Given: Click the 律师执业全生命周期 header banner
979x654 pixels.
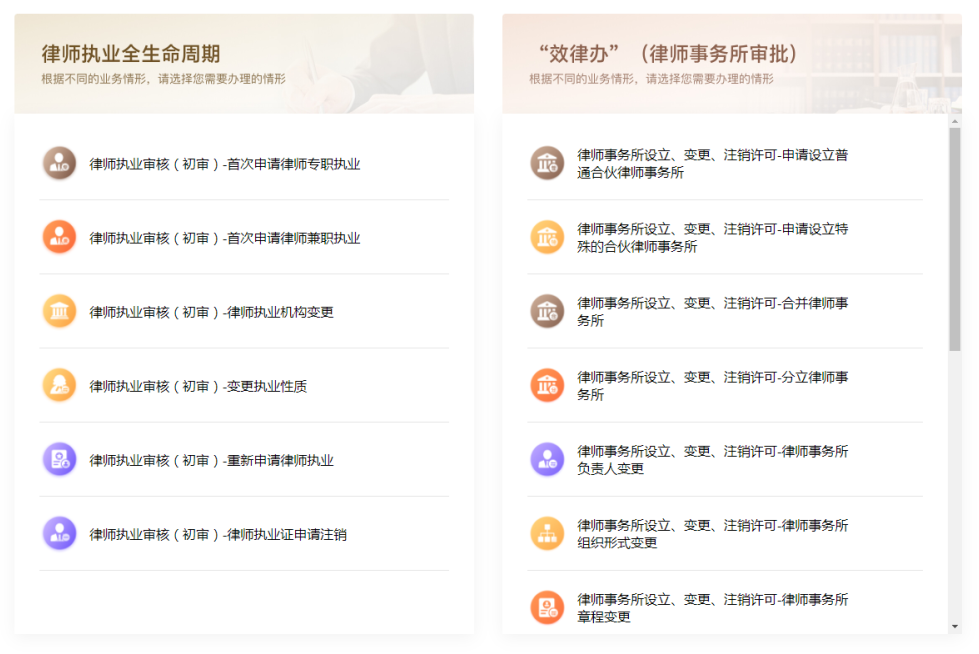Looking at the screenshot, I should pyautogui.click(x=244, y=63).
